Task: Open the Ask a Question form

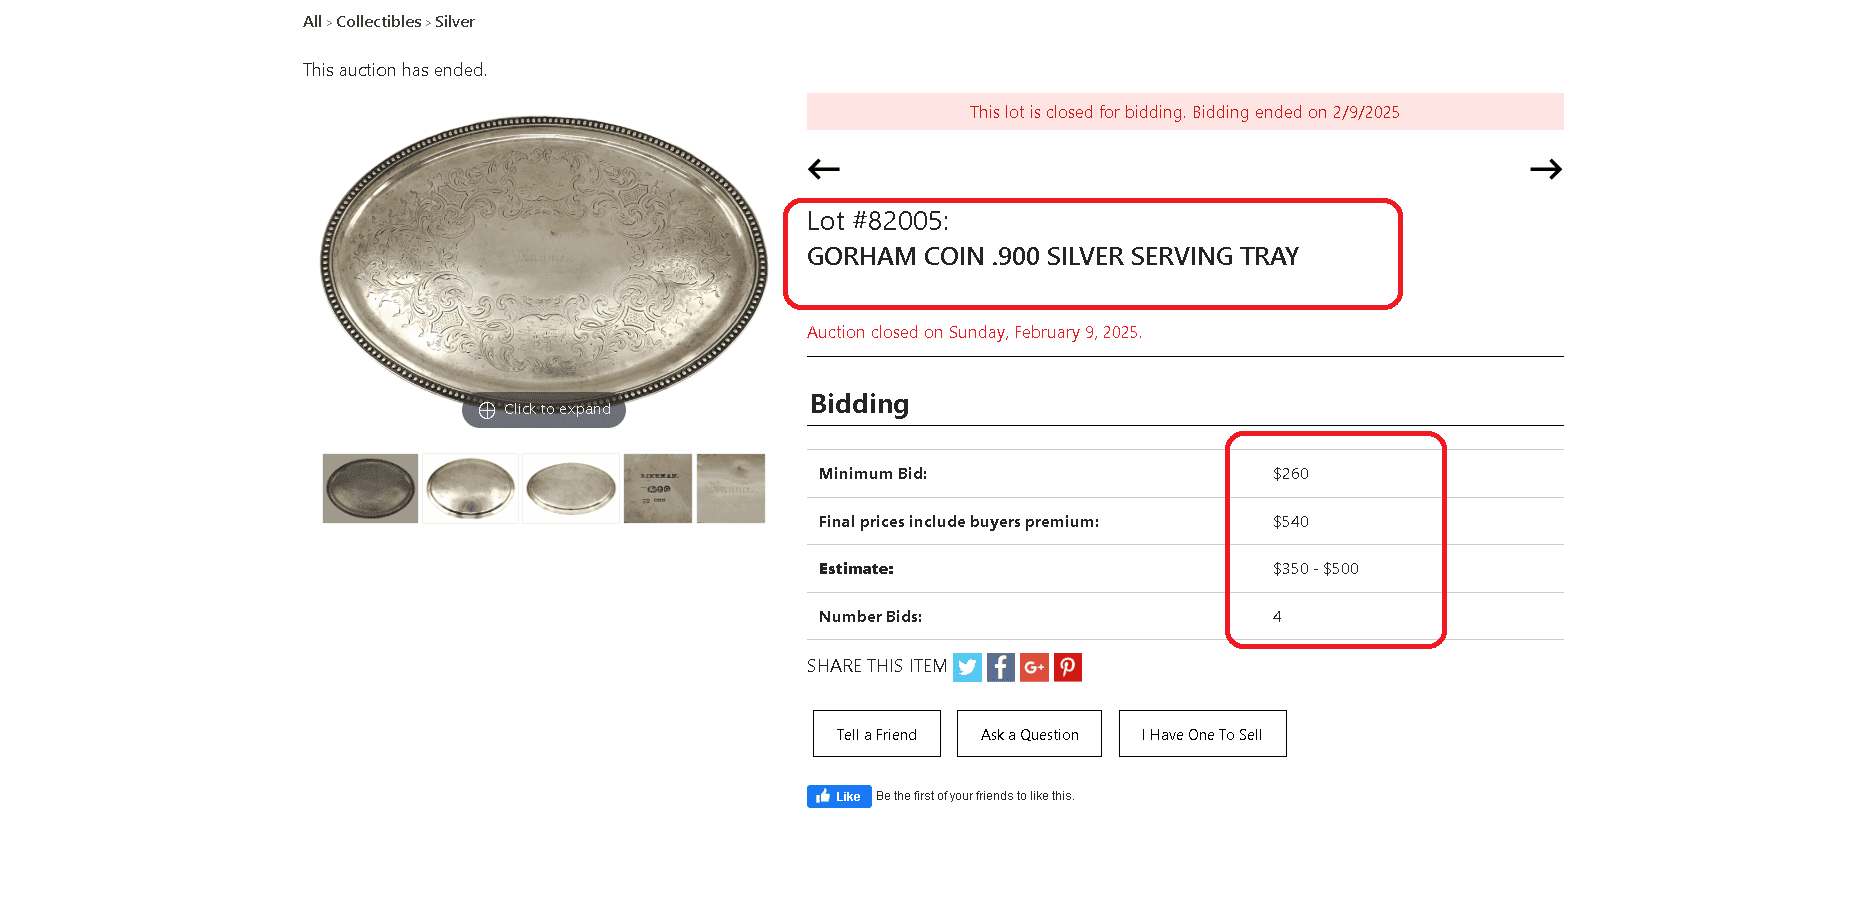Action: coord(1029,733)
